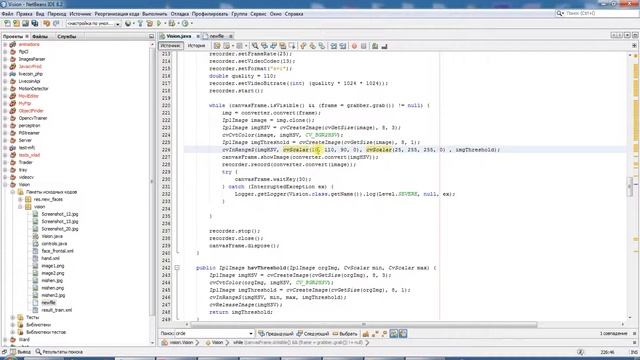Viewport: 640px width, 360px height.
Task: Toggle Match Case in search bar
Action: (x=366, y=334)
